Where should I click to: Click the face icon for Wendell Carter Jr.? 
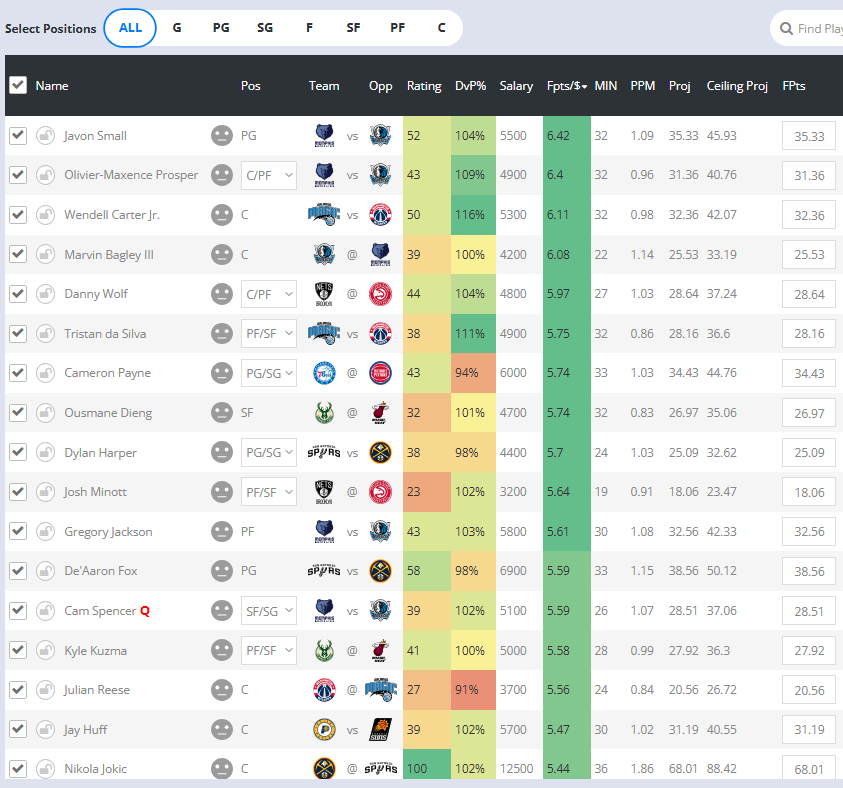coord(221,215)
